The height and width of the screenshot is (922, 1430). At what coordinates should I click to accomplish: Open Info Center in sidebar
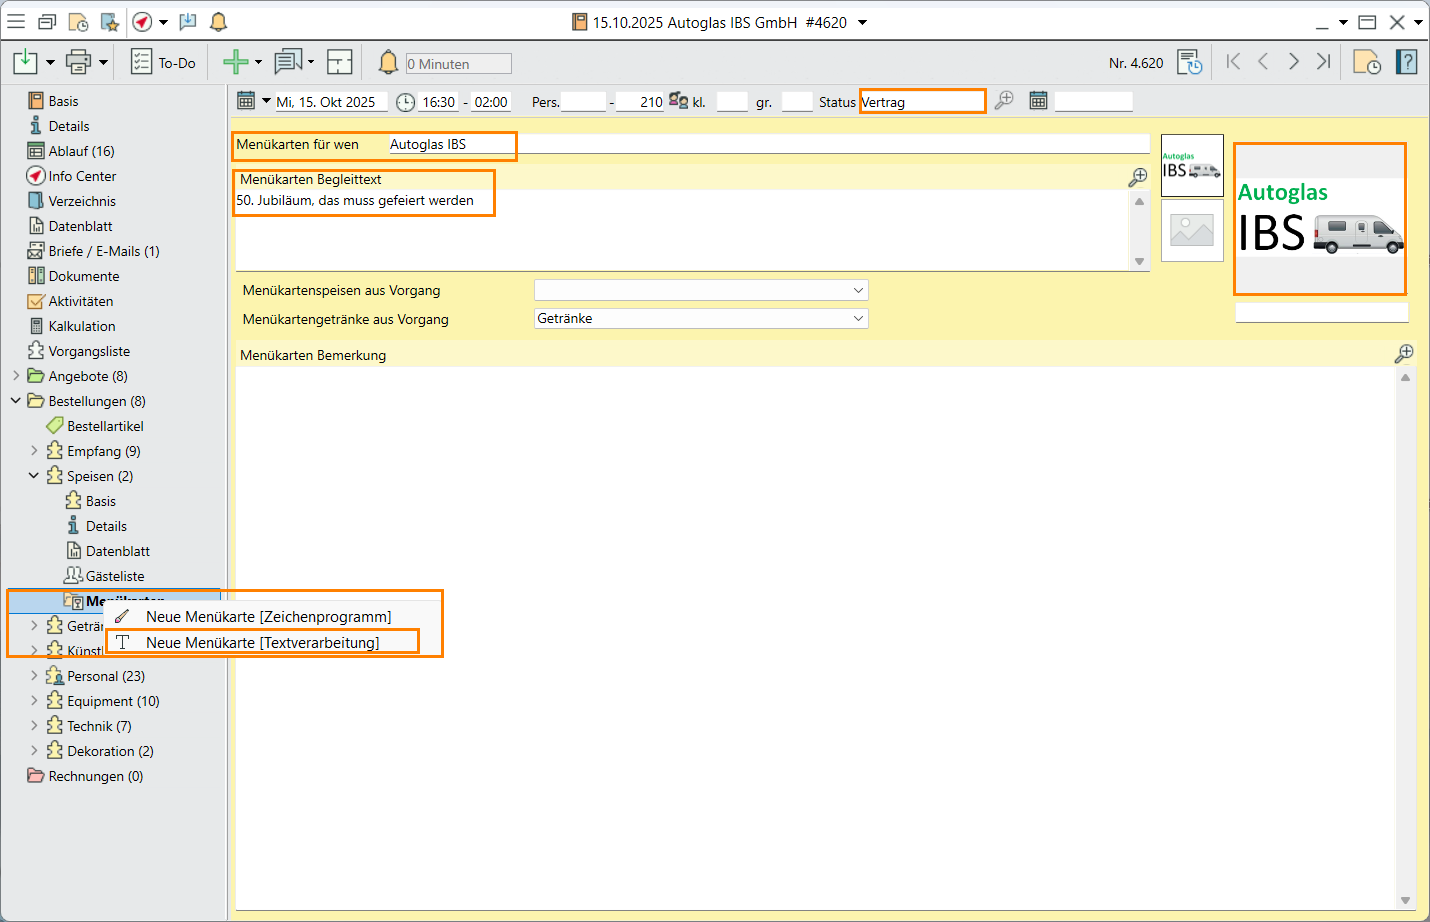click(x=82, y=176)
